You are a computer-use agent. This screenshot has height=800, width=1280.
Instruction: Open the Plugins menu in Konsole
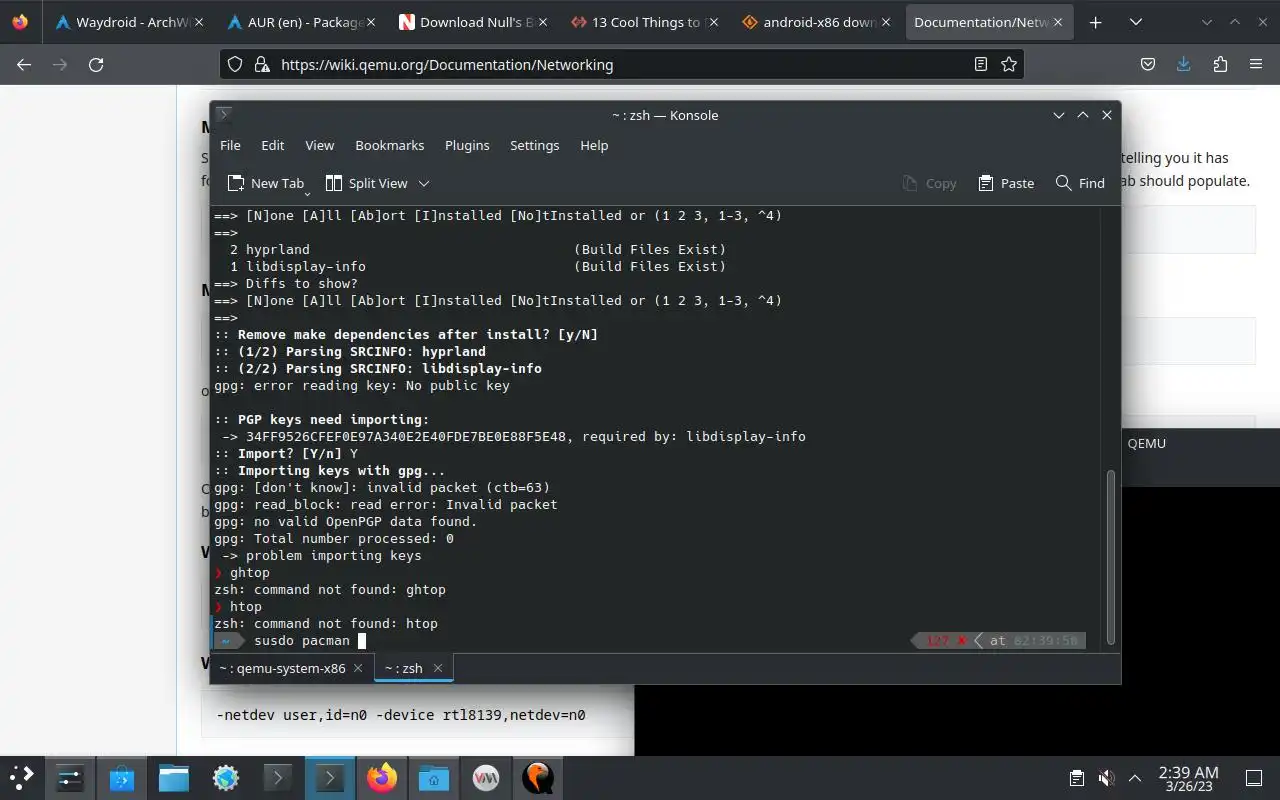coord(467,145)
